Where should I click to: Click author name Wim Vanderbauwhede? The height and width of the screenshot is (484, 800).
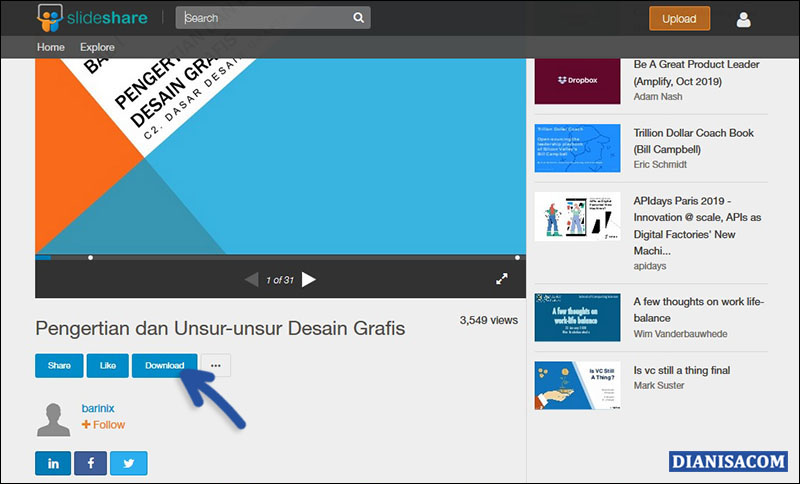tap(680, 334)
